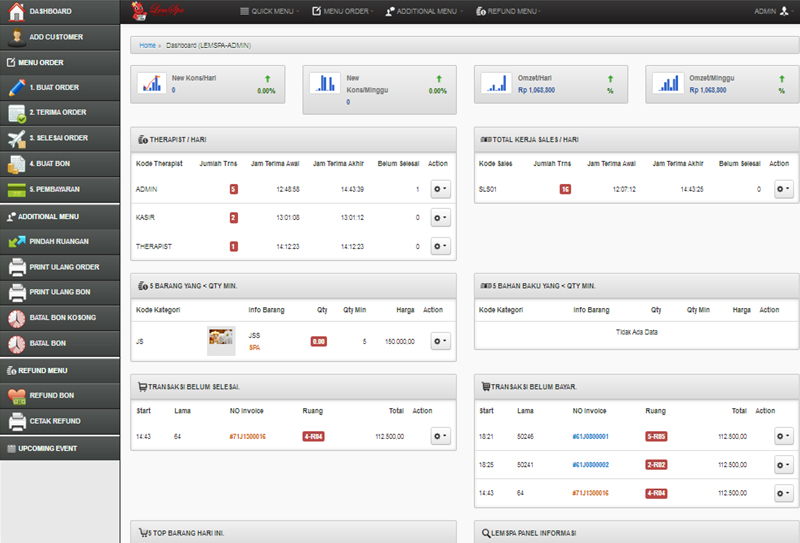Select Batal Bon Kosong clock icon
This screenshot has width=800, height=543.
tap(16, 318)
